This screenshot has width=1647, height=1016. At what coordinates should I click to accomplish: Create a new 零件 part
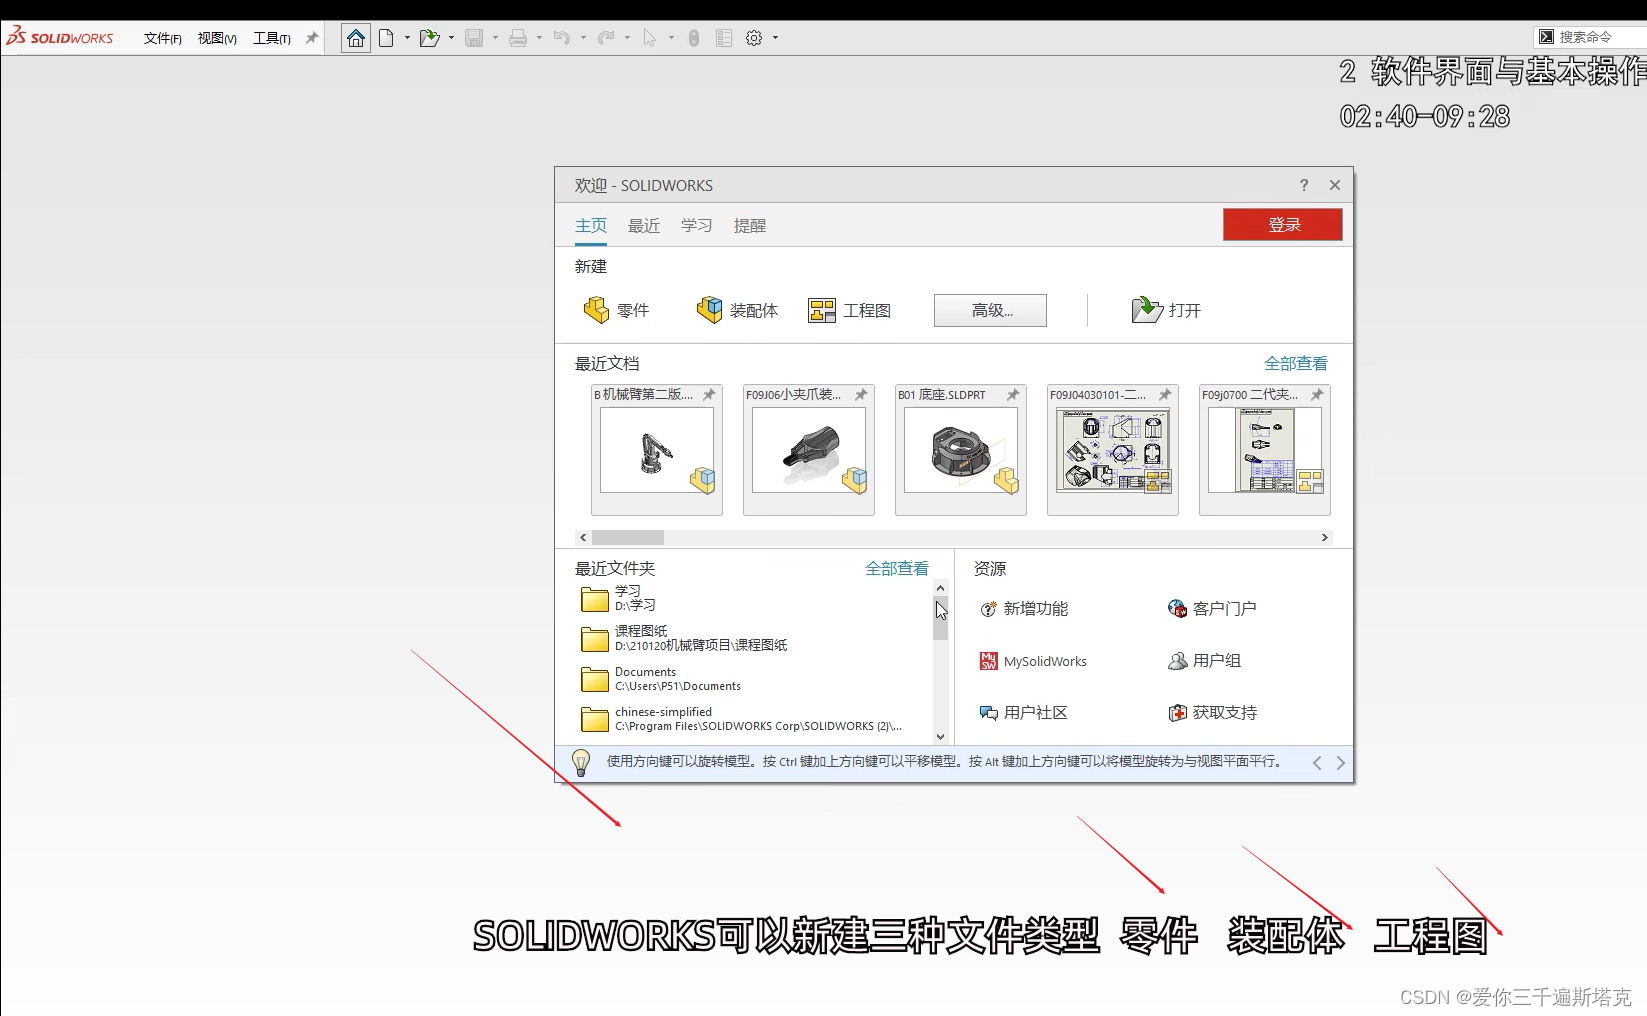(x=616, y=310)
